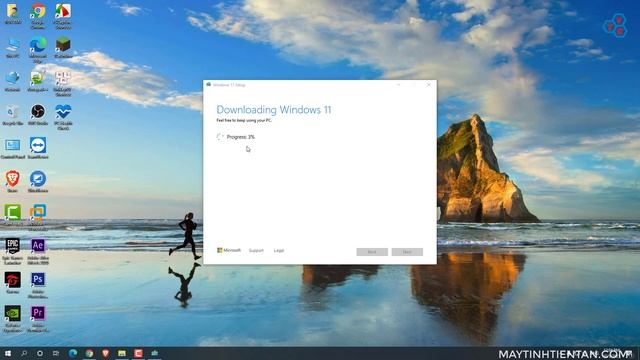
Task: Click the Downloading Windows 11 heading
Action: (x=273, y=110)
